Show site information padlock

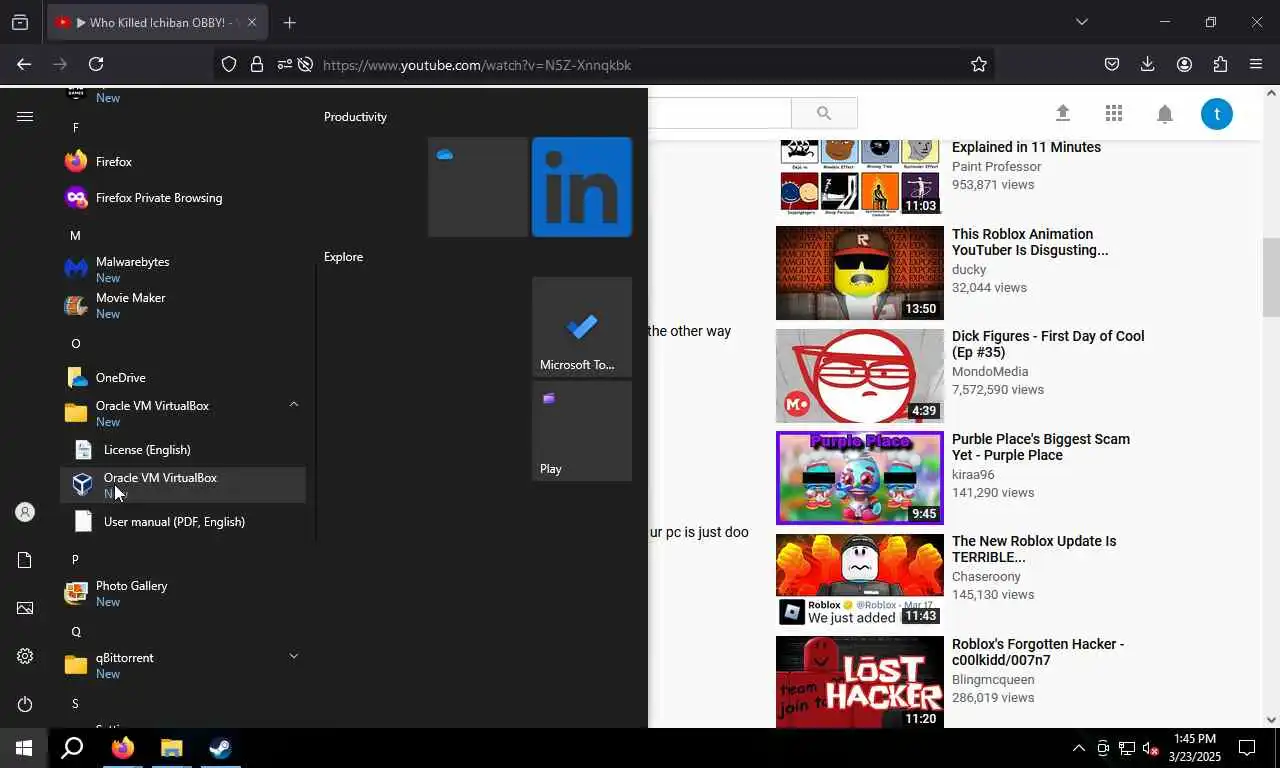[257, 64]
